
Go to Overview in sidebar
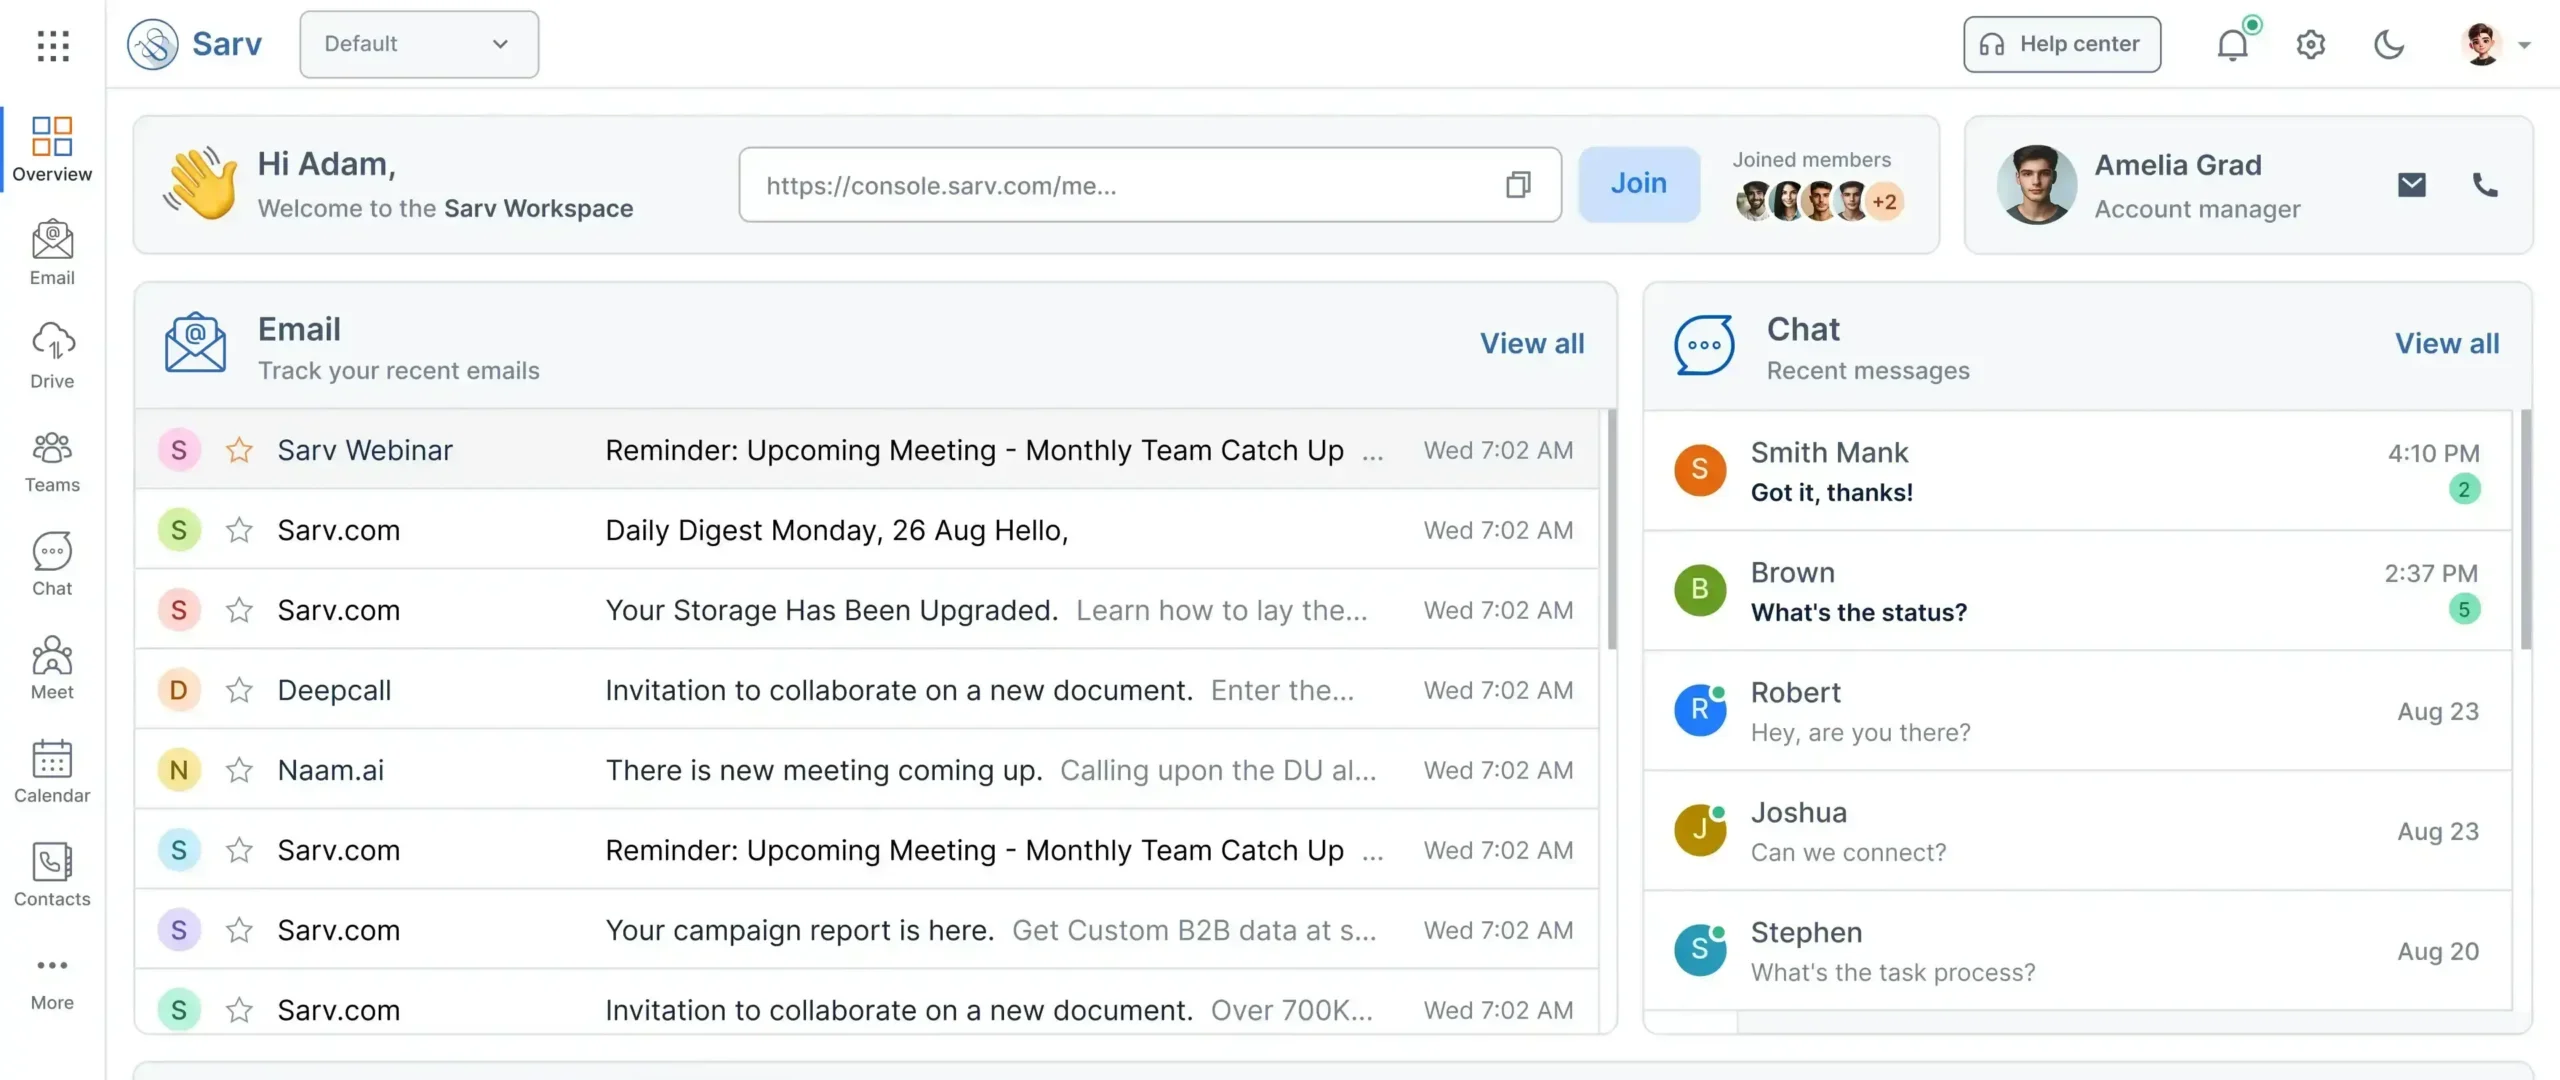(52, 150)
